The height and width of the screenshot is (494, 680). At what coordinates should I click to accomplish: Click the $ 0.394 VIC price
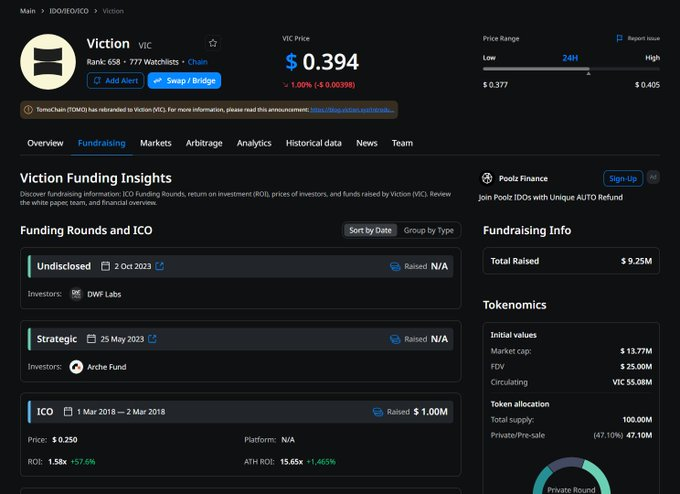coord(322,62)
